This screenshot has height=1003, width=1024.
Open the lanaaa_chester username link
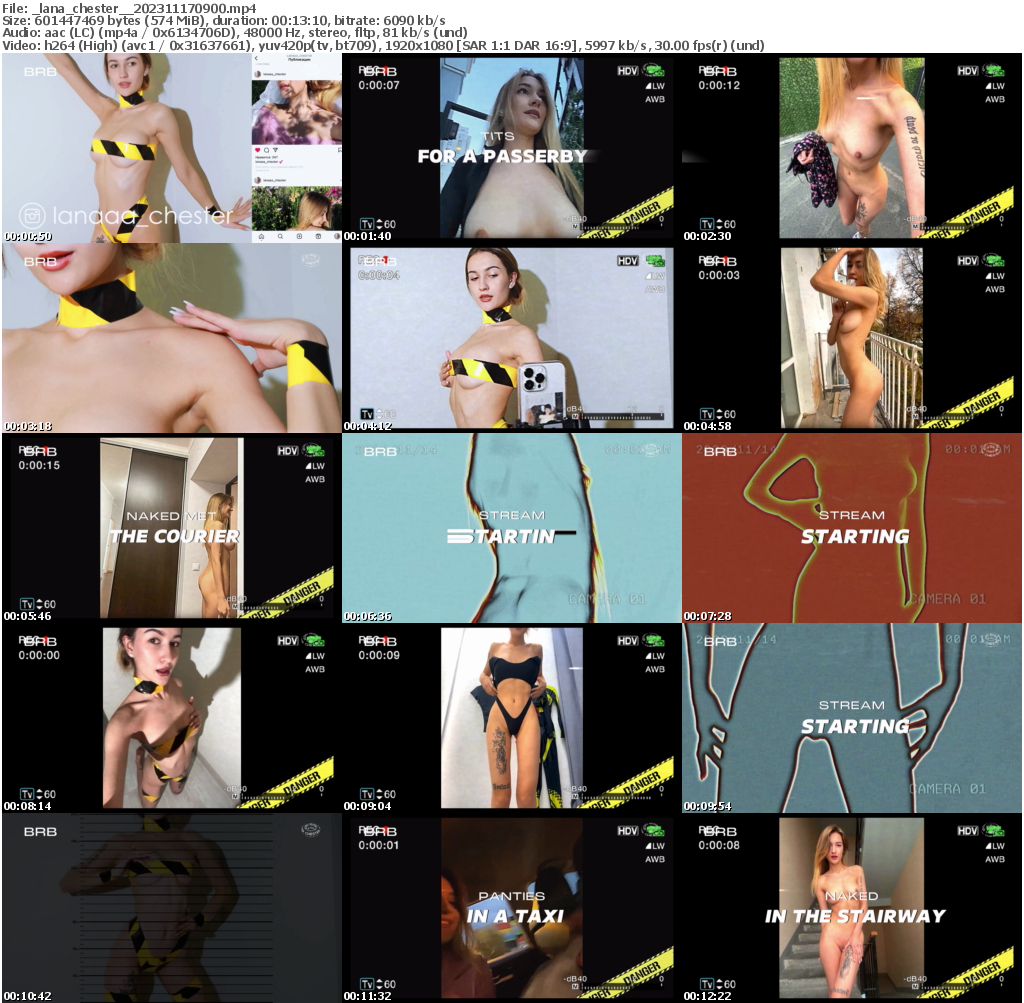(274, 73)
